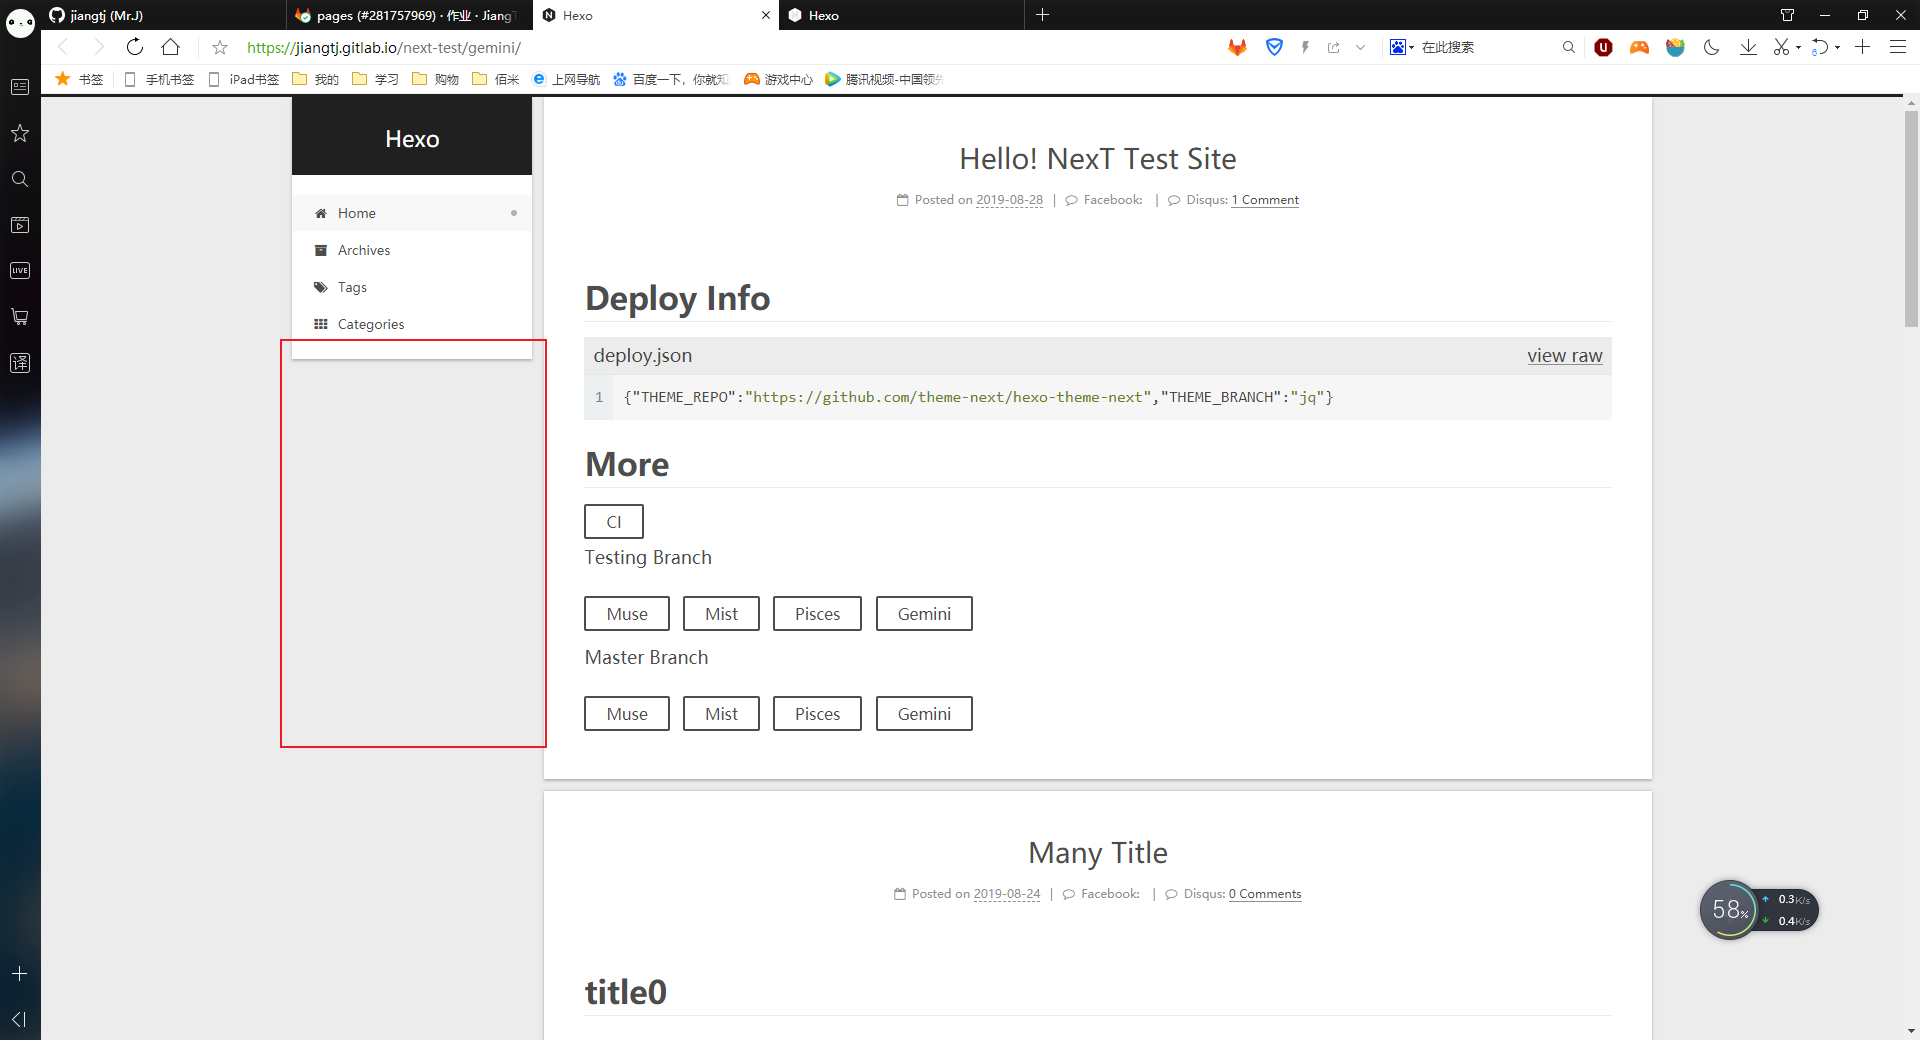Click the browser back arrow
Viewport: 1920px width, 1040px height.
coord(63,47)
